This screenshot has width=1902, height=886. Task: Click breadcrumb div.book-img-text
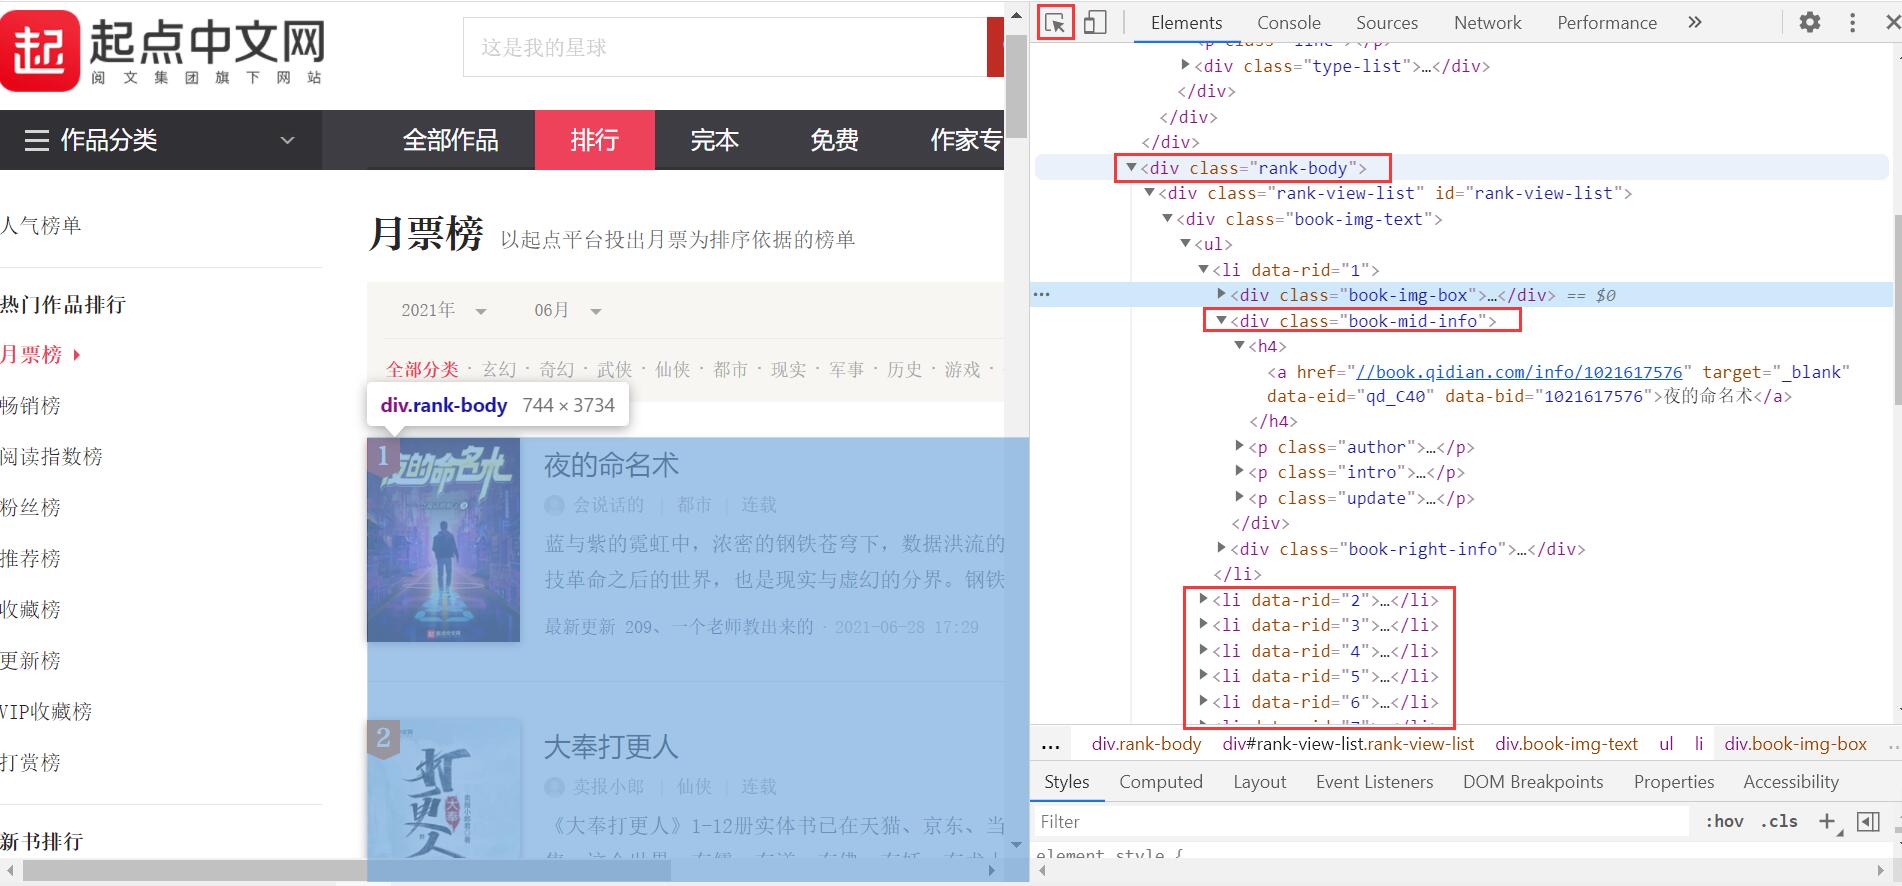coord(1566,744)
